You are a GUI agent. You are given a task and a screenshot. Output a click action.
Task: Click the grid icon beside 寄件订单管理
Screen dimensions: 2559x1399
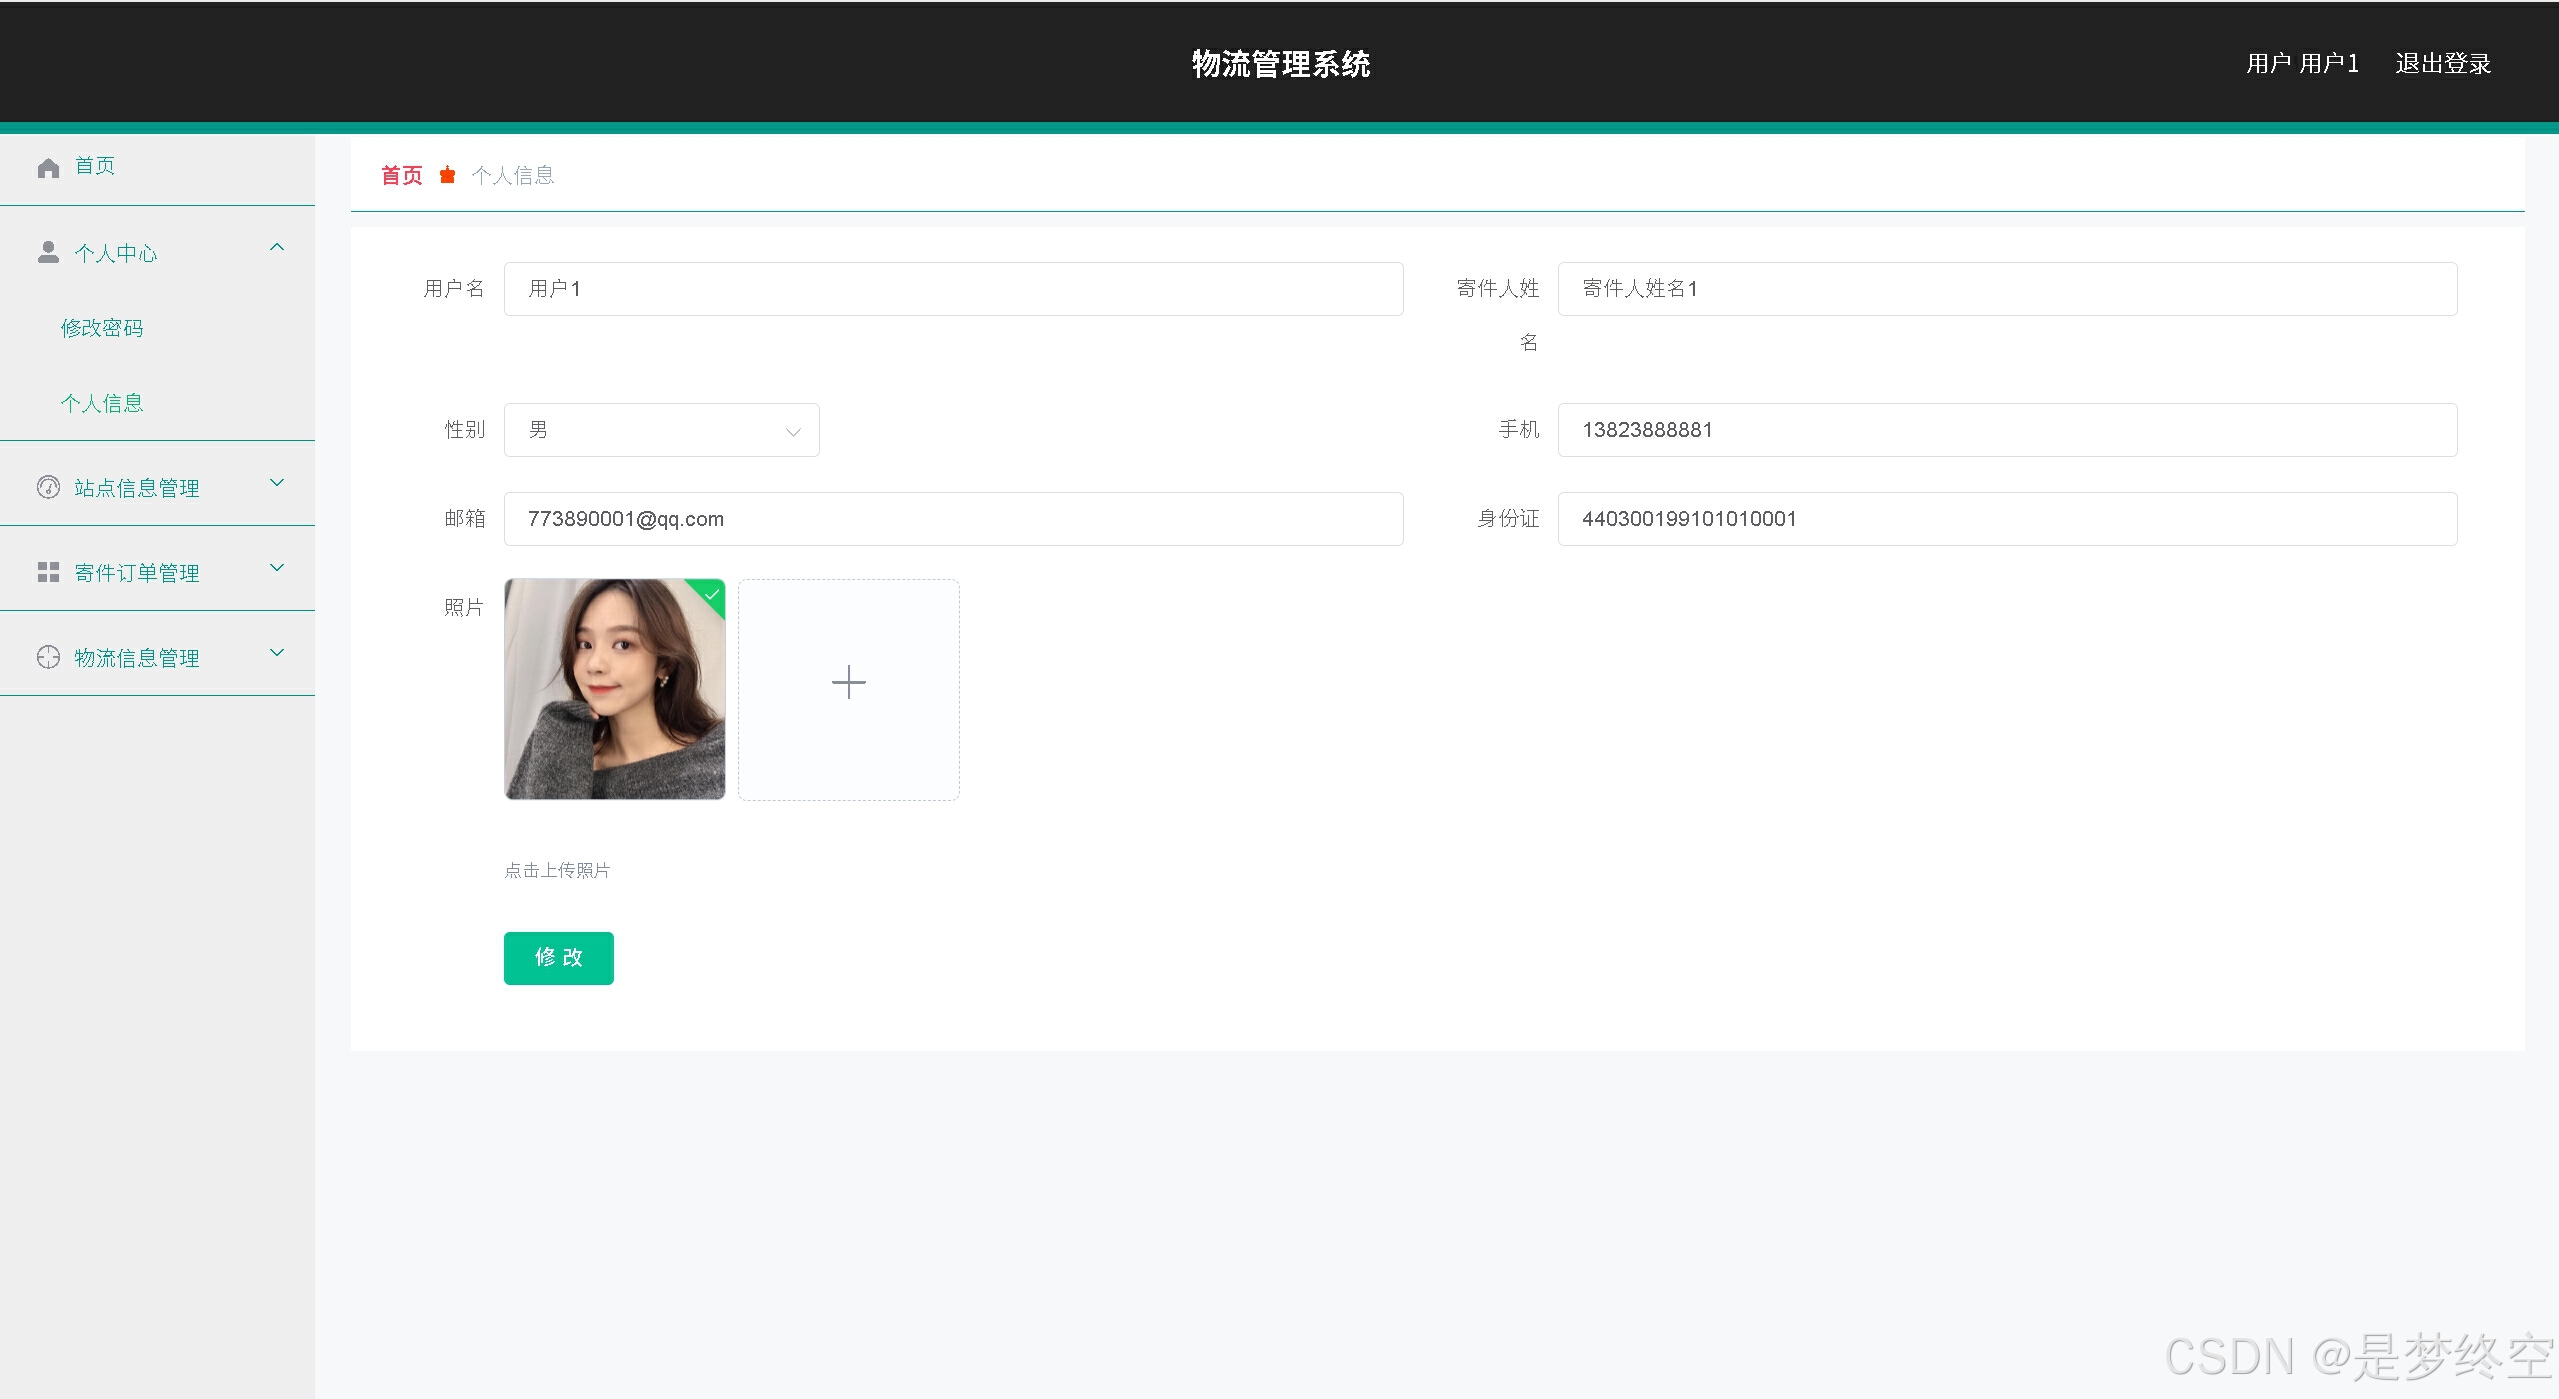(x=48, y=572)
